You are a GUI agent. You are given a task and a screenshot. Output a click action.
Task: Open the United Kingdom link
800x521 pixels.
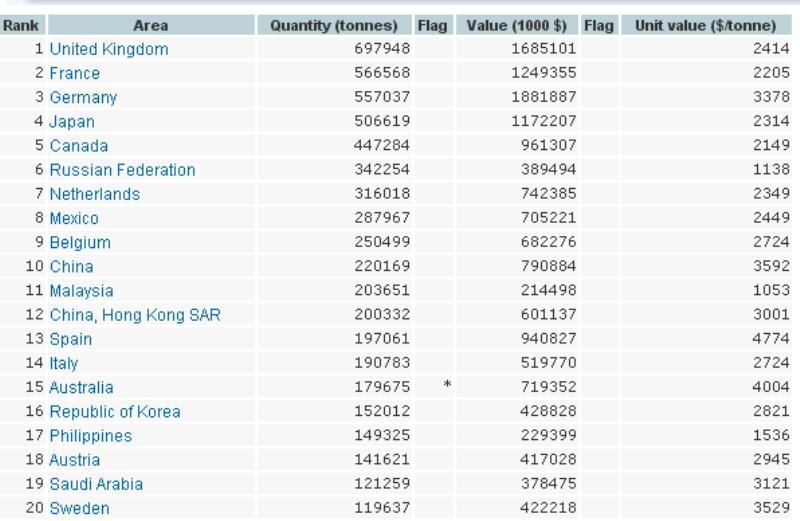click(108, 48)
